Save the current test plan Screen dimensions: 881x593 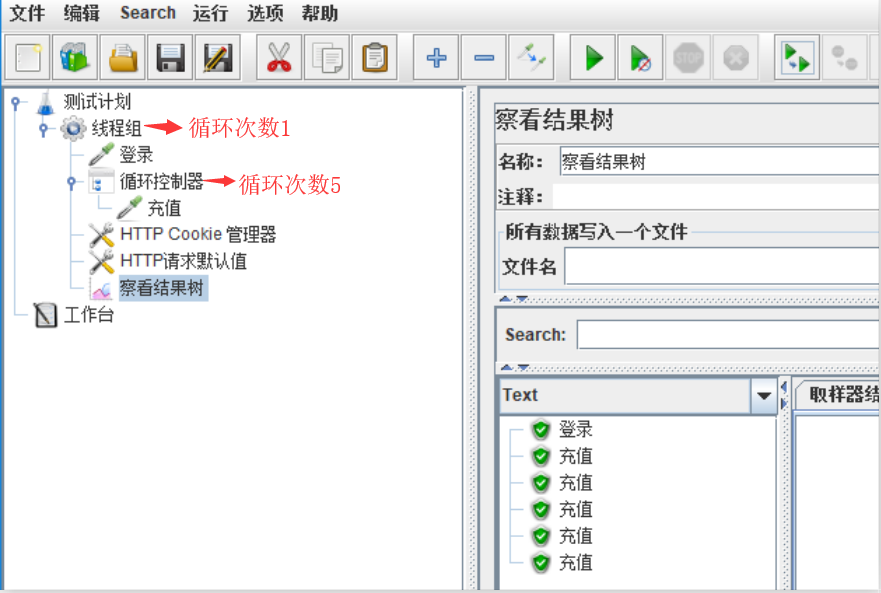(x=169, y=57)
